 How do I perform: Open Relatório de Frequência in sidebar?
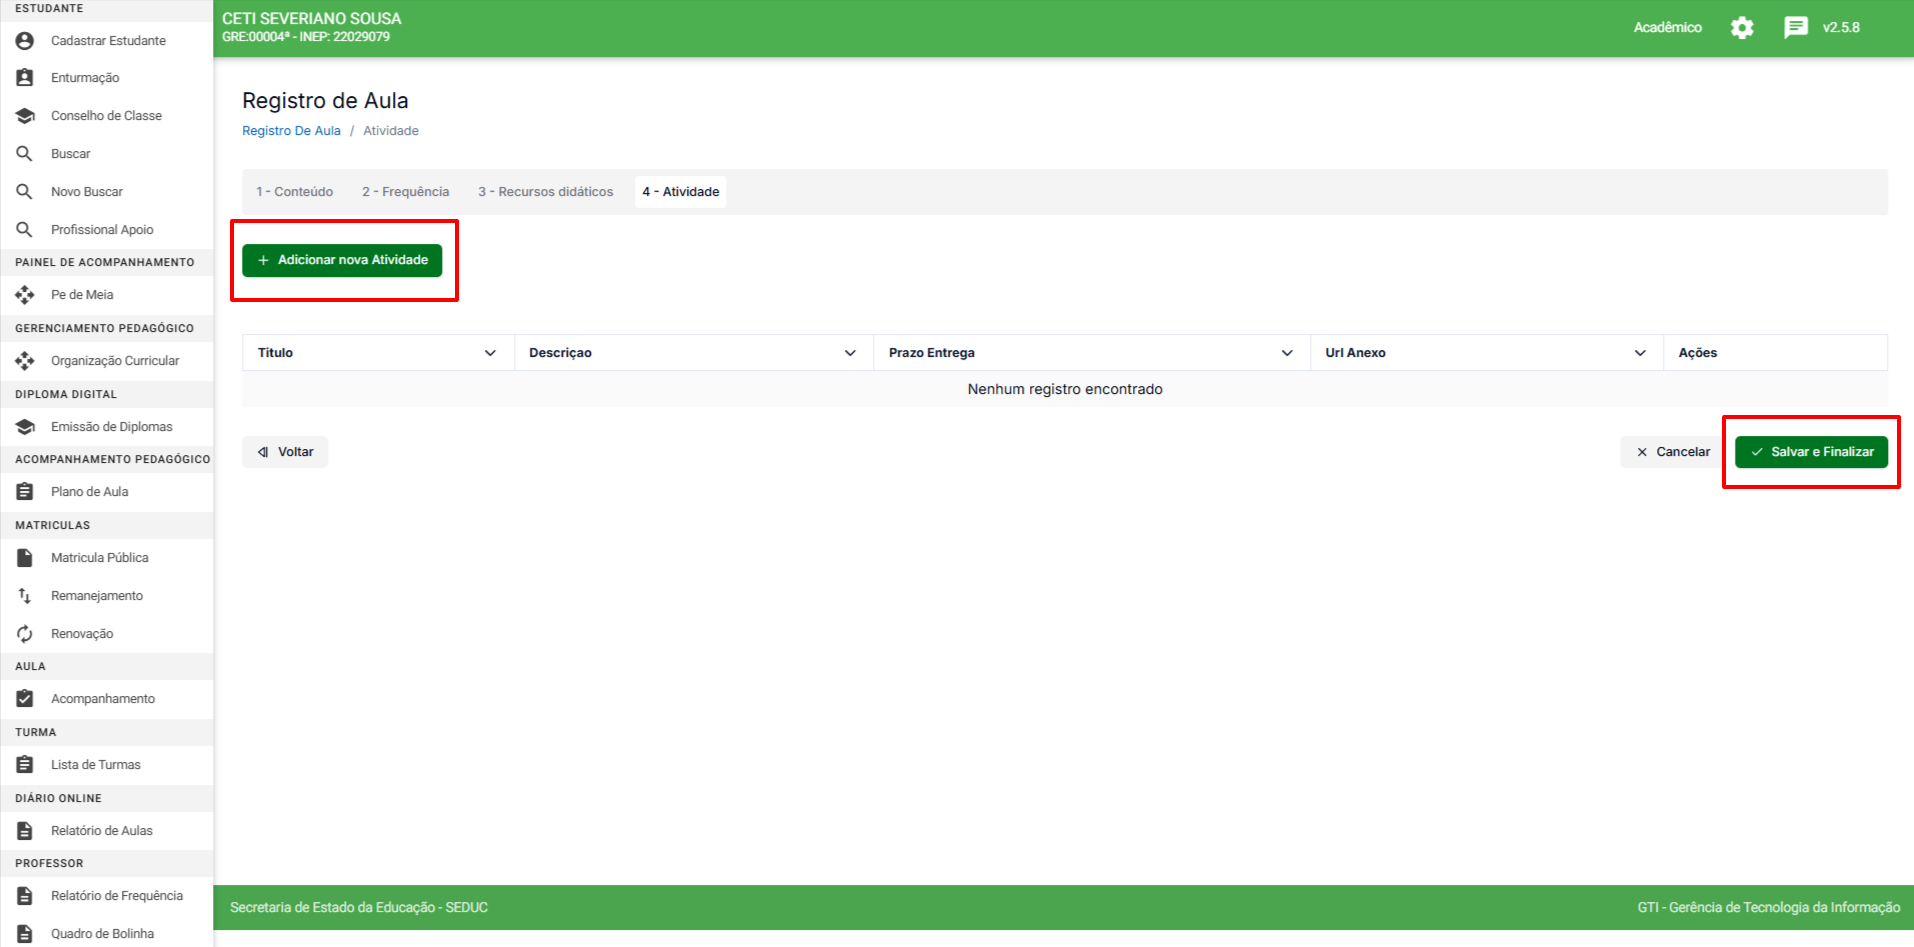tap(116, 896)
